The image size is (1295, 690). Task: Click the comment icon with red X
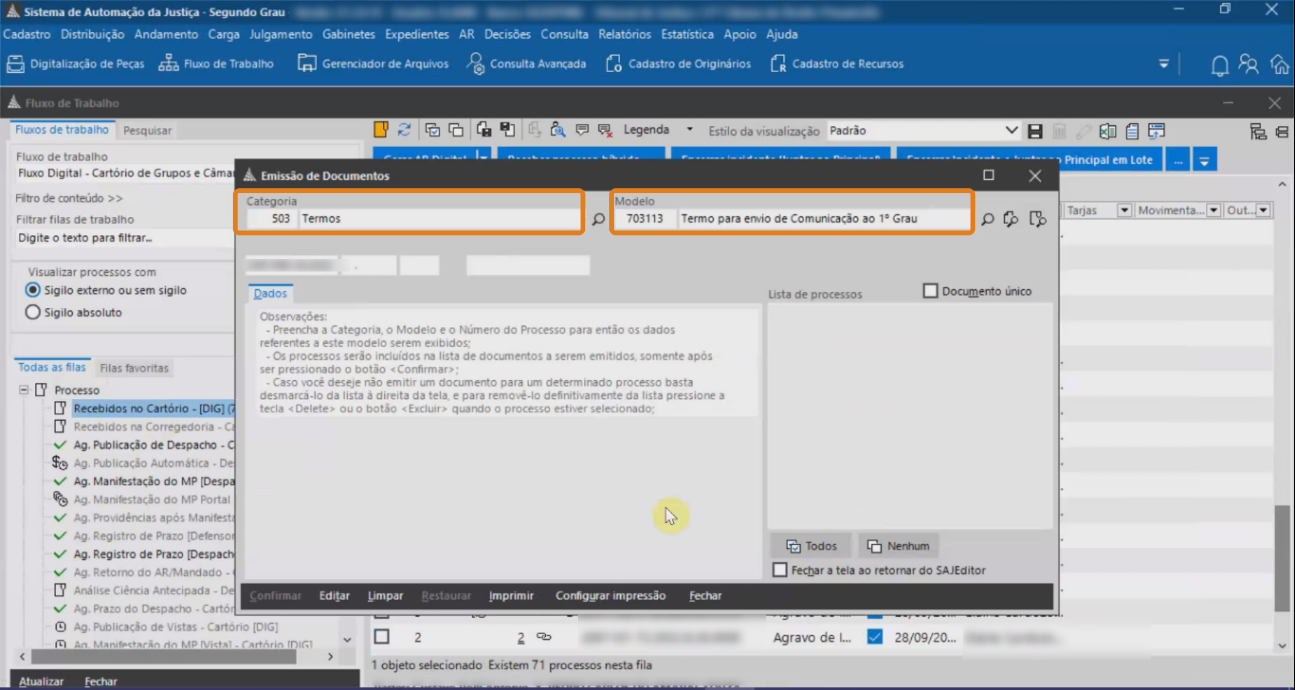click(x=605, y=130)
